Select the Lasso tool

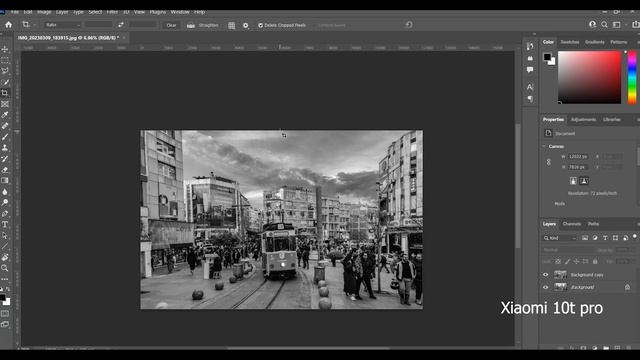(5, 71)
